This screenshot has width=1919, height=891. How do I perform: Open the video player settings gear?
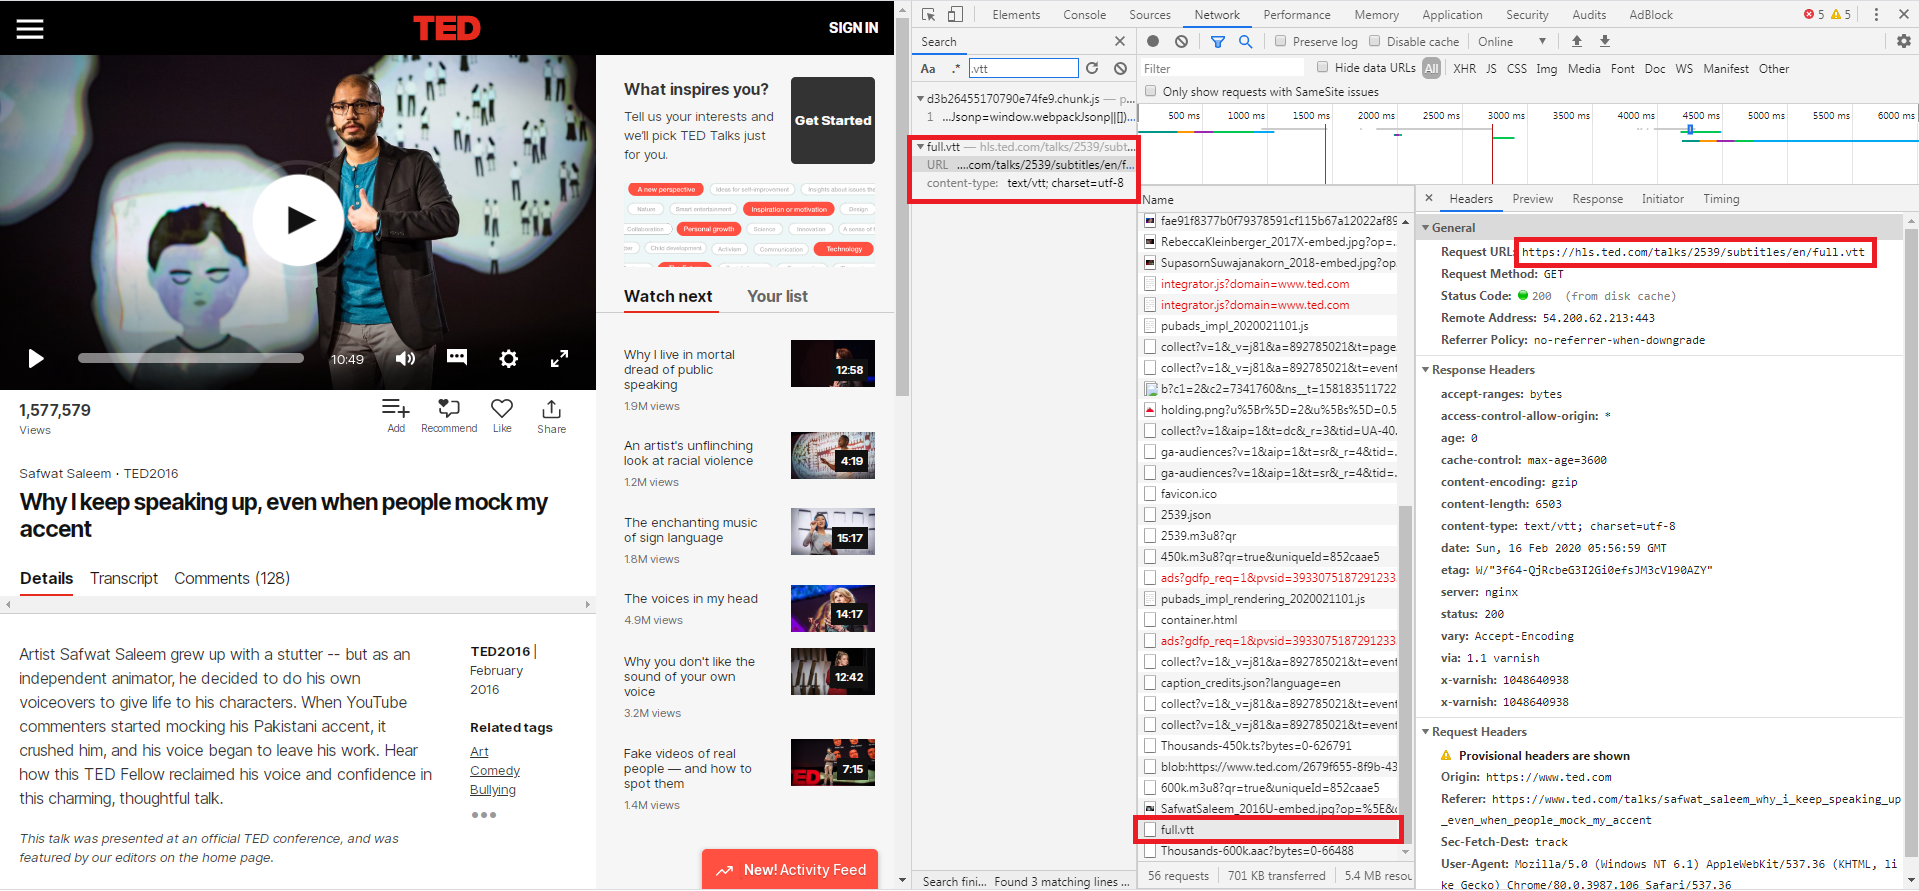pos(509,358)
